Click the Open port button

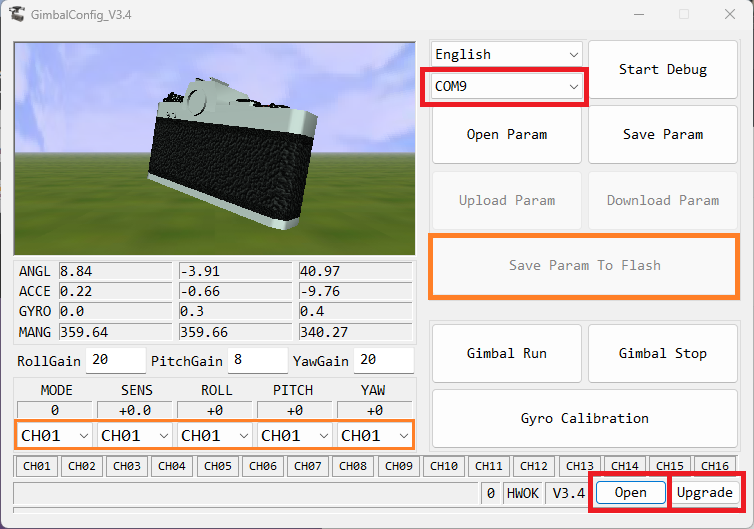click(x=630, y=492)
